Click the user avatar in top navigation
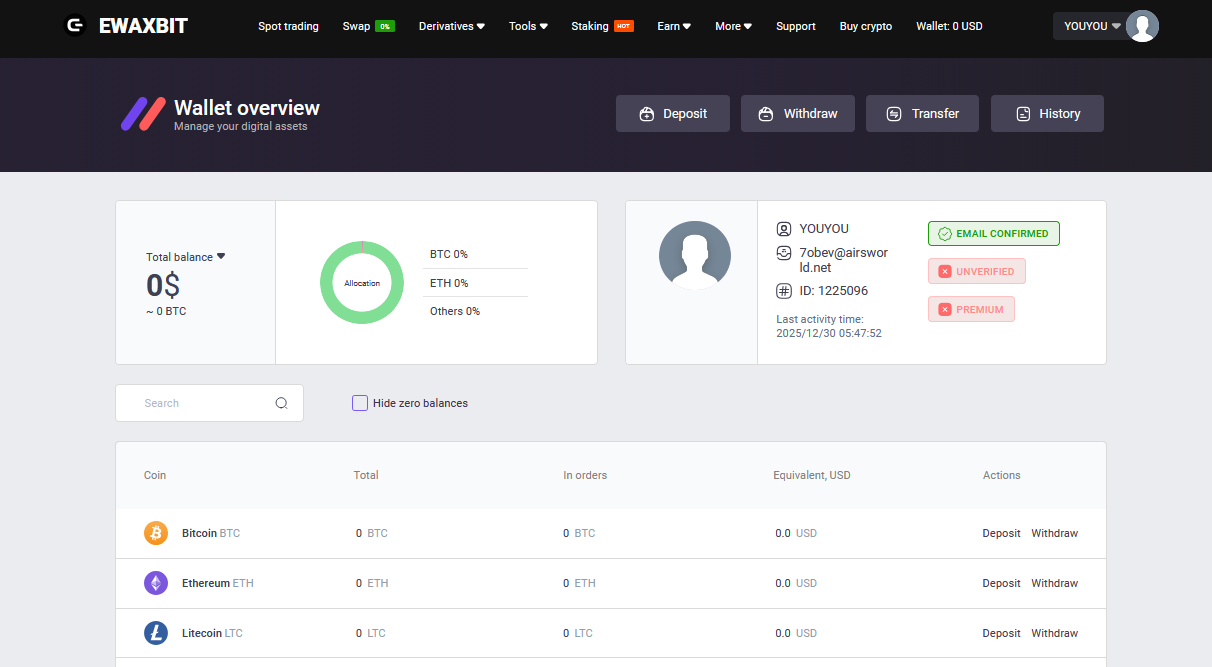The width and height of the screenshot is (1212, 667). (1142, 26)
